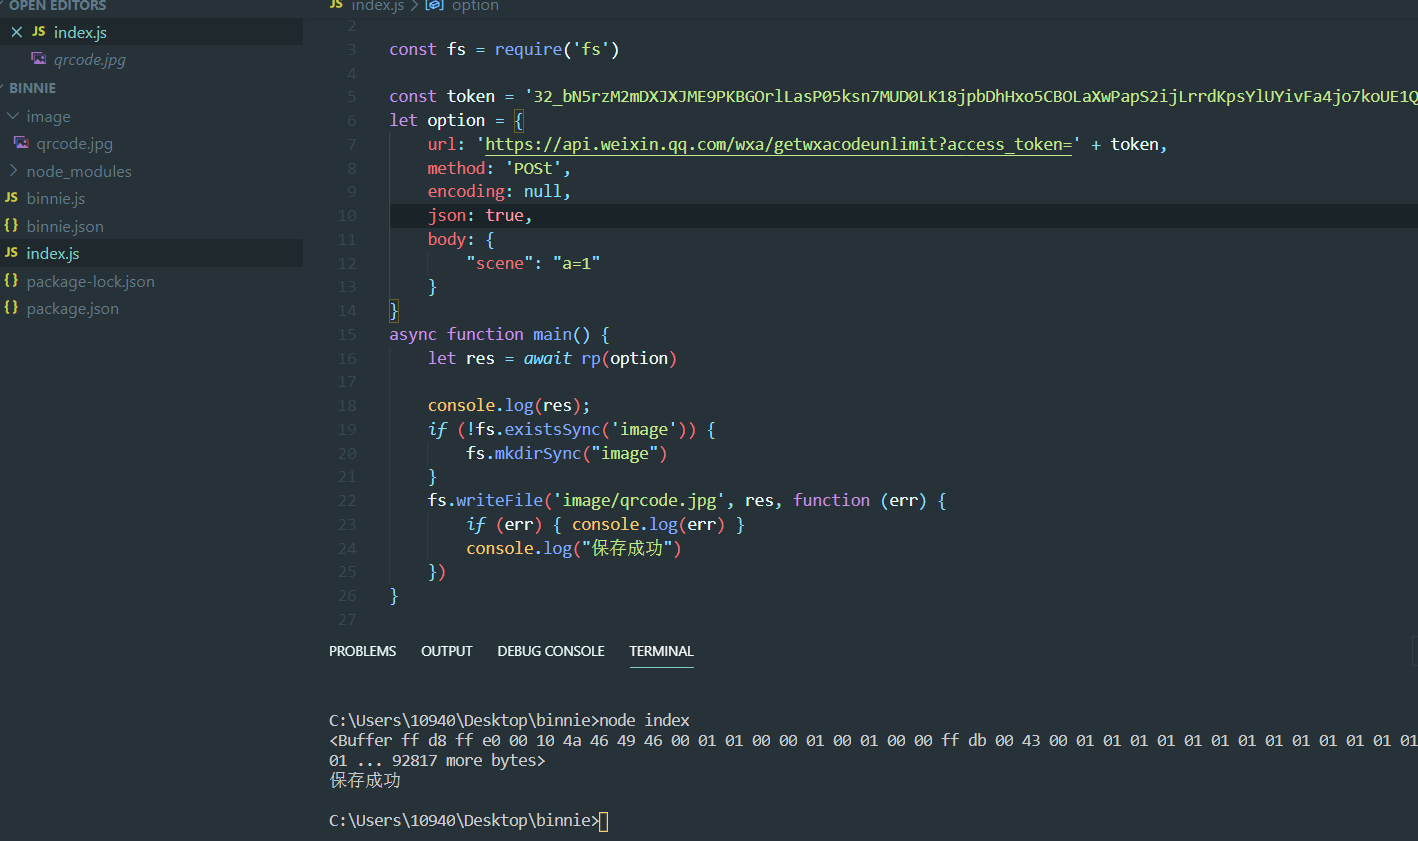The height and width of the screenshot is (841, 1418).
Task: Click console.log(err) in the code
Action: click(649, 524)
